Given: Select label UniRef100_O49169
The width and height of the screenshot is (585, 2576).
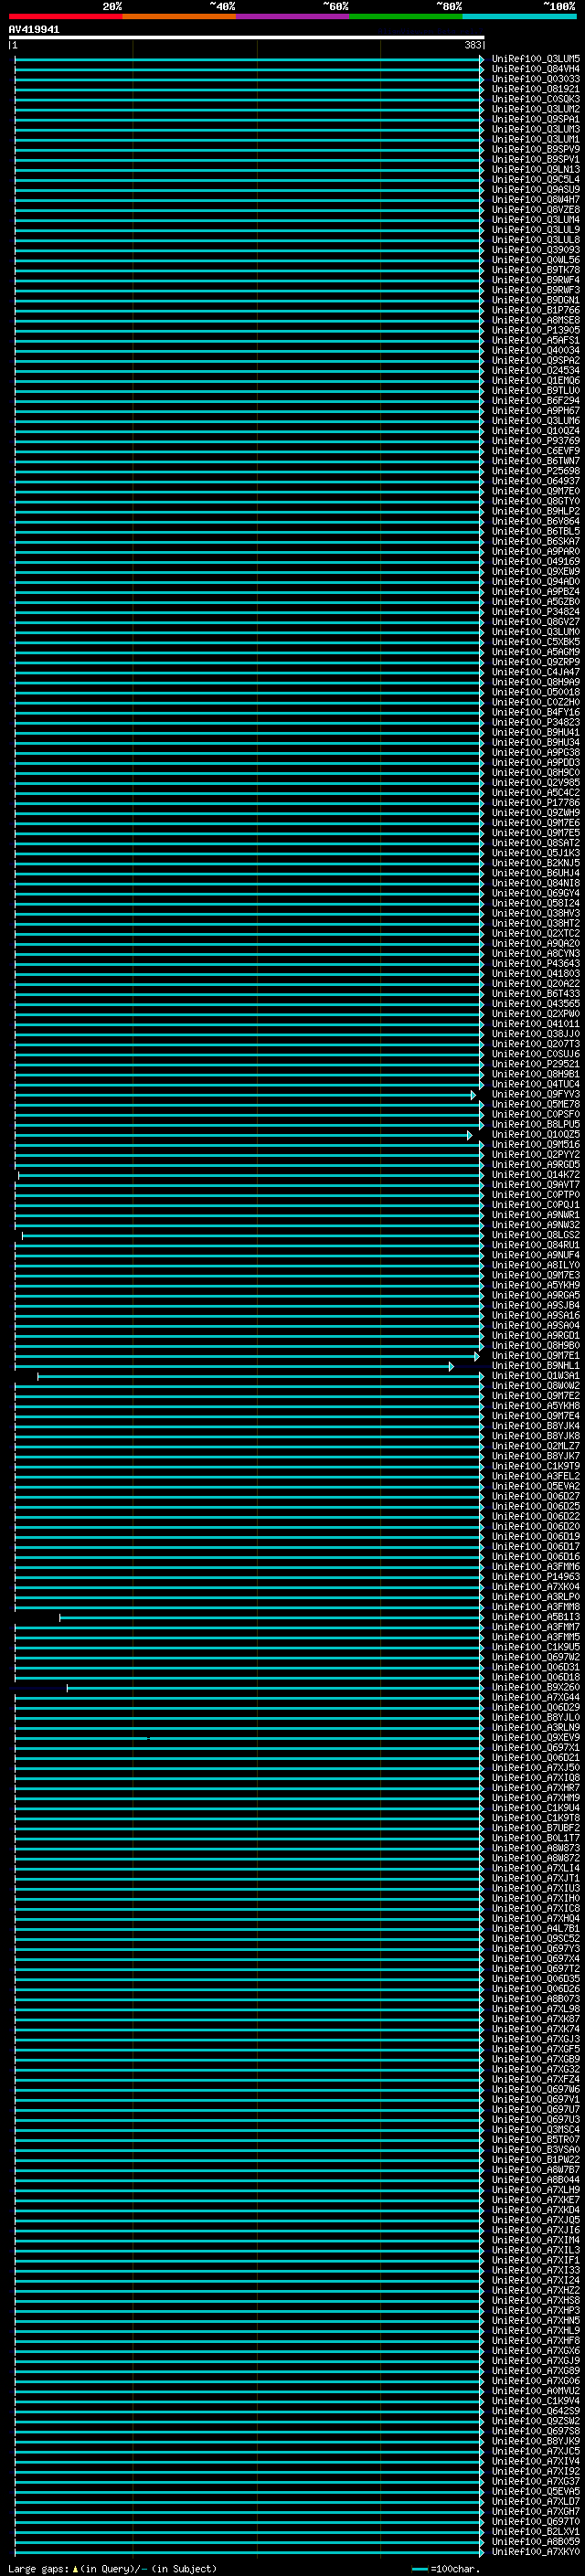Looking at the screenshot, I should pyautogui.click(x=535, y=562).
